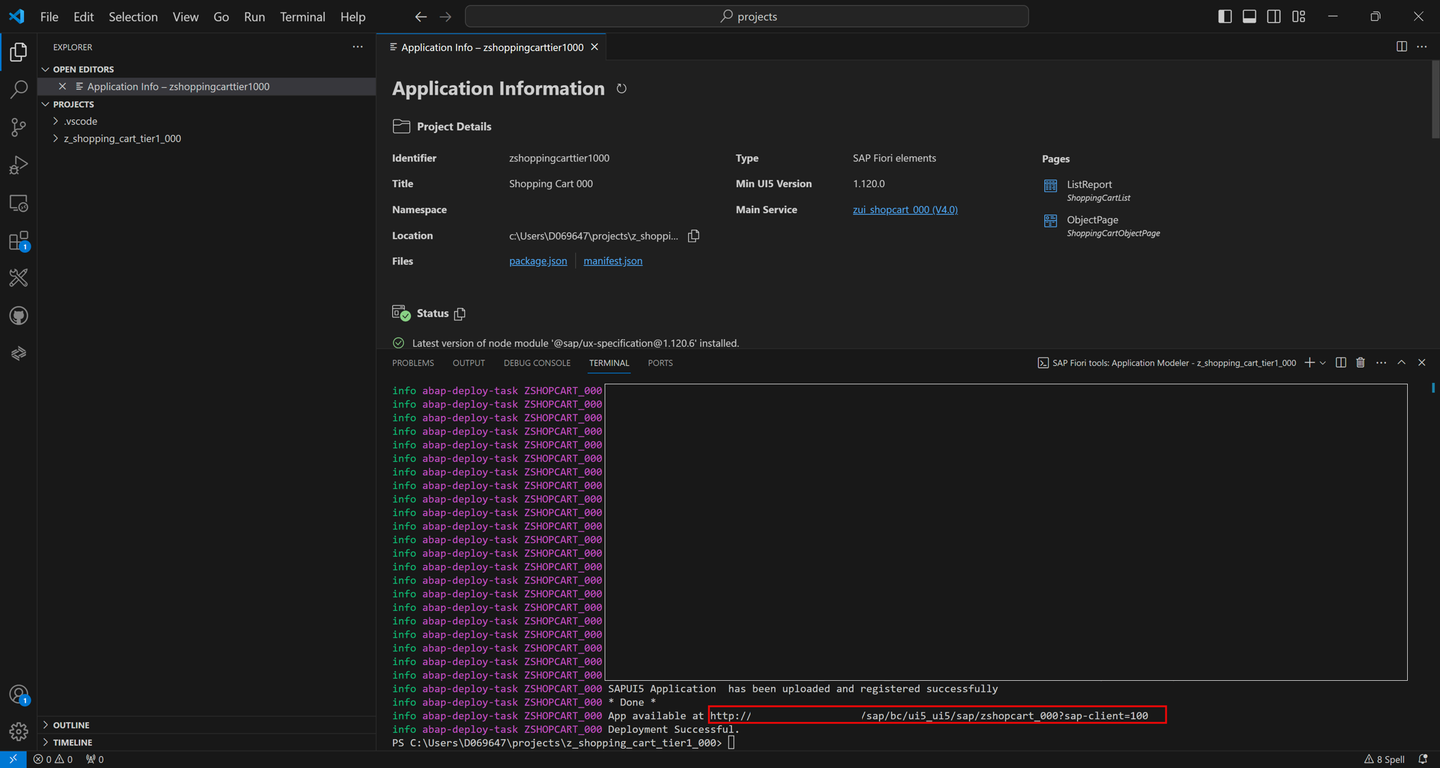Click the projects command center search box
Image resolution: width=1440 pixels, height=768 pixels.
pyautogui.click(x=747, y=17)
